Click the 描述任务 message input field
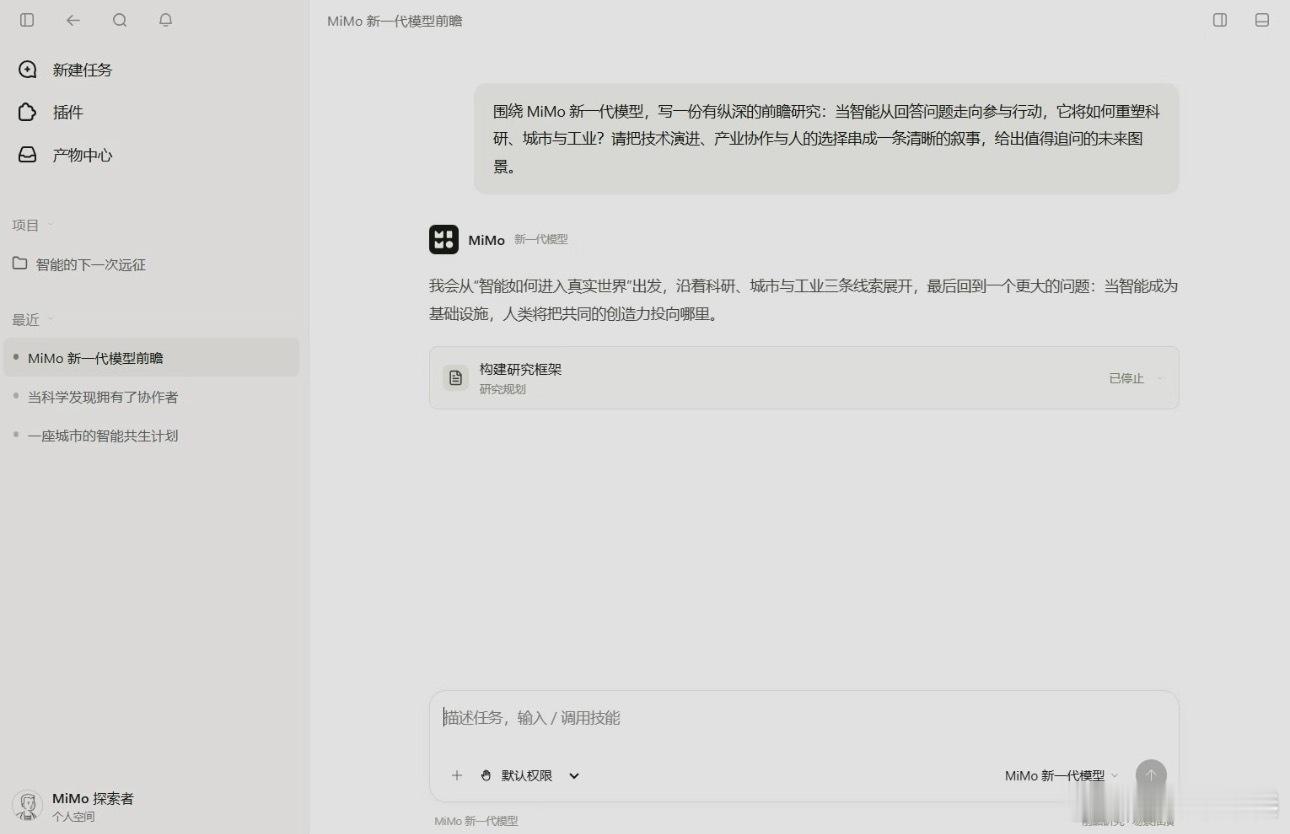The height and width of the screenshot is (834, 1290). coord(804,718)
